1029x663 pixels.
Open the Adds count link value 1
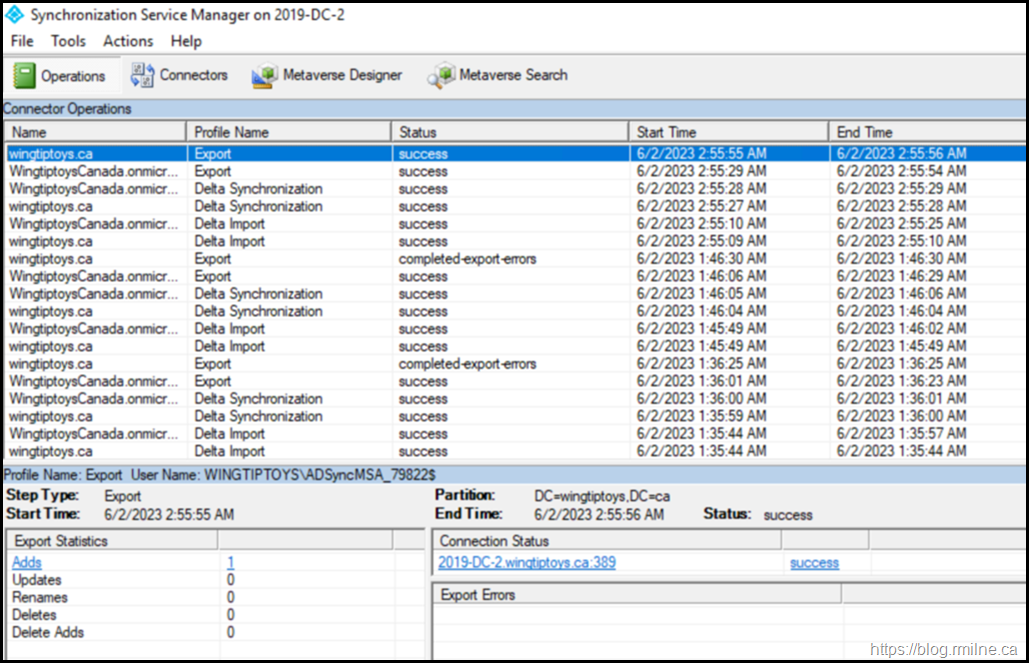pos(231,563)
